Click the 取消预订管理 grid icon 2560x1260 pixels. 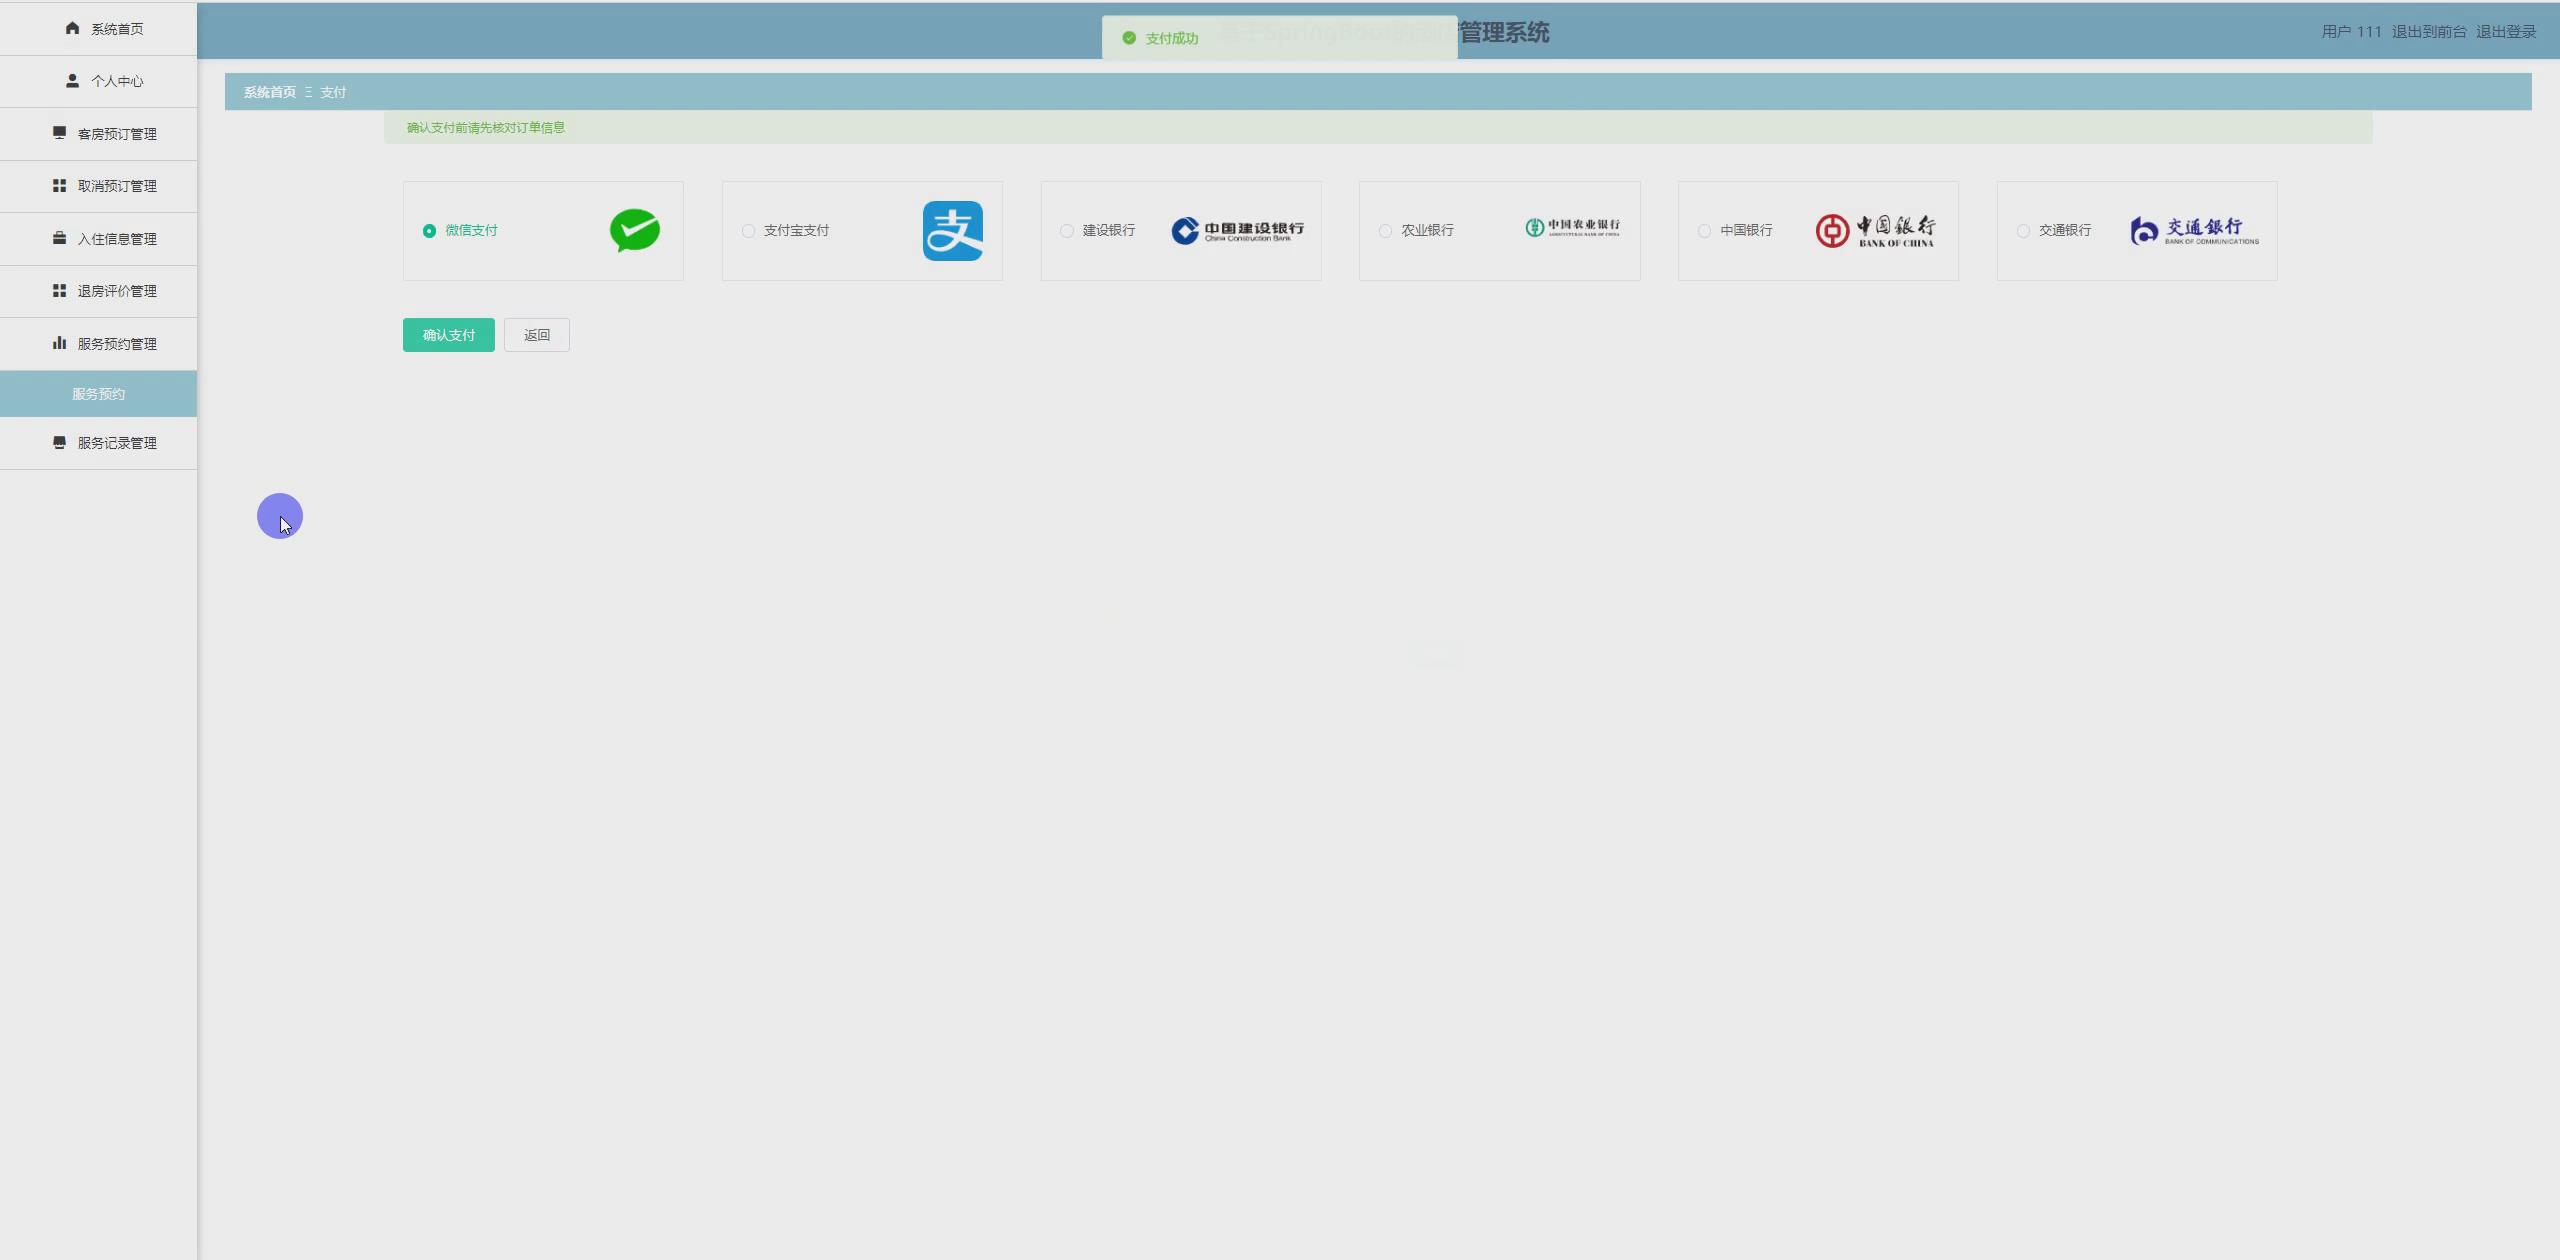click(x=59, y=185)
